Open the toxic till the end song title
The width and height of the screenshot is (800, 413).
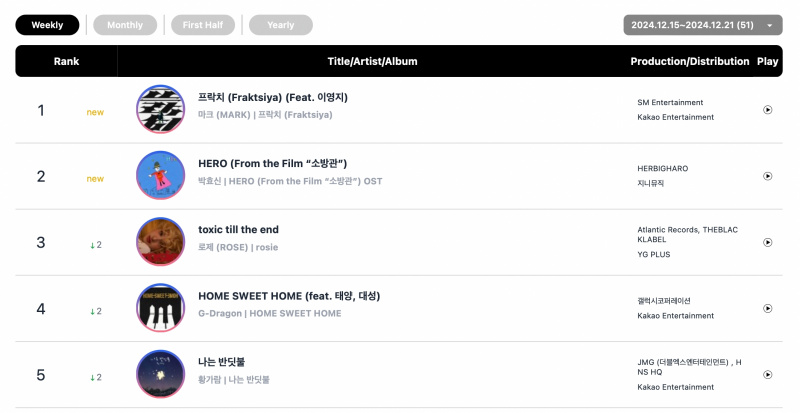point(238,230)
